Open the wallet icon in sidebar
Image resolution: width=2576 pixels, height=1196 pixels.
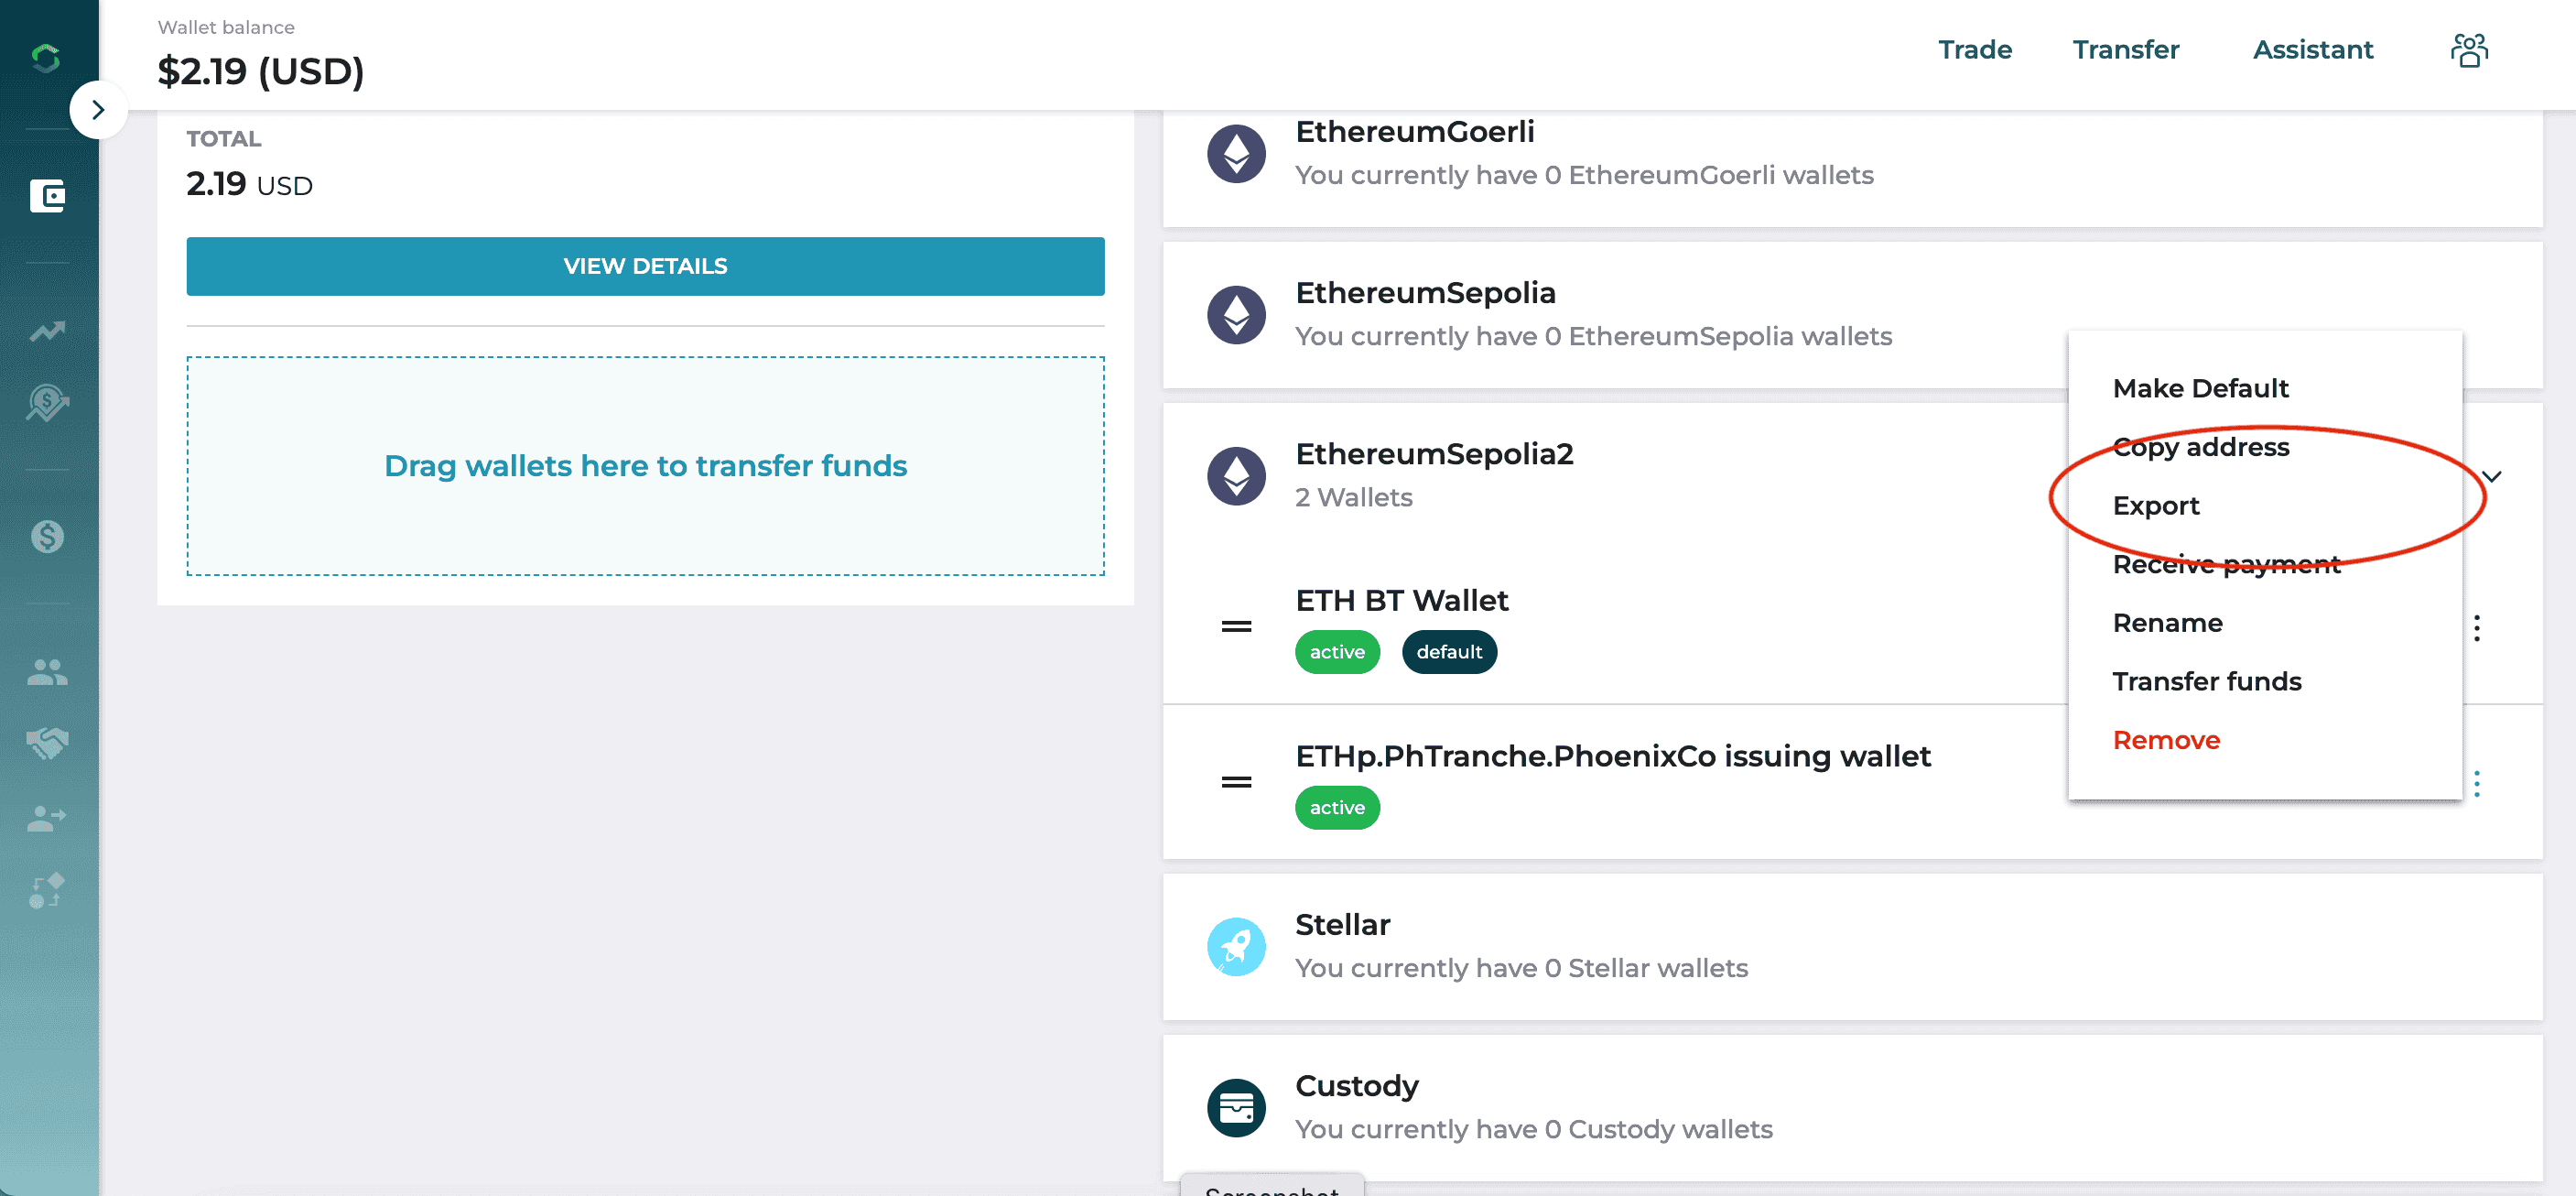[47, 196]
